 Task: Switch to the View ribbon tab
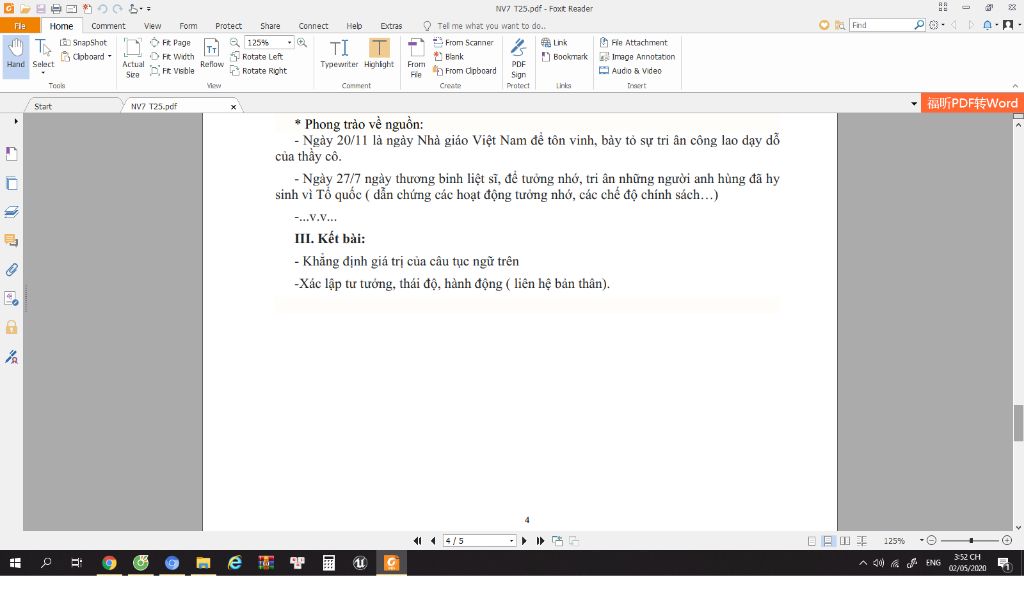152,25
